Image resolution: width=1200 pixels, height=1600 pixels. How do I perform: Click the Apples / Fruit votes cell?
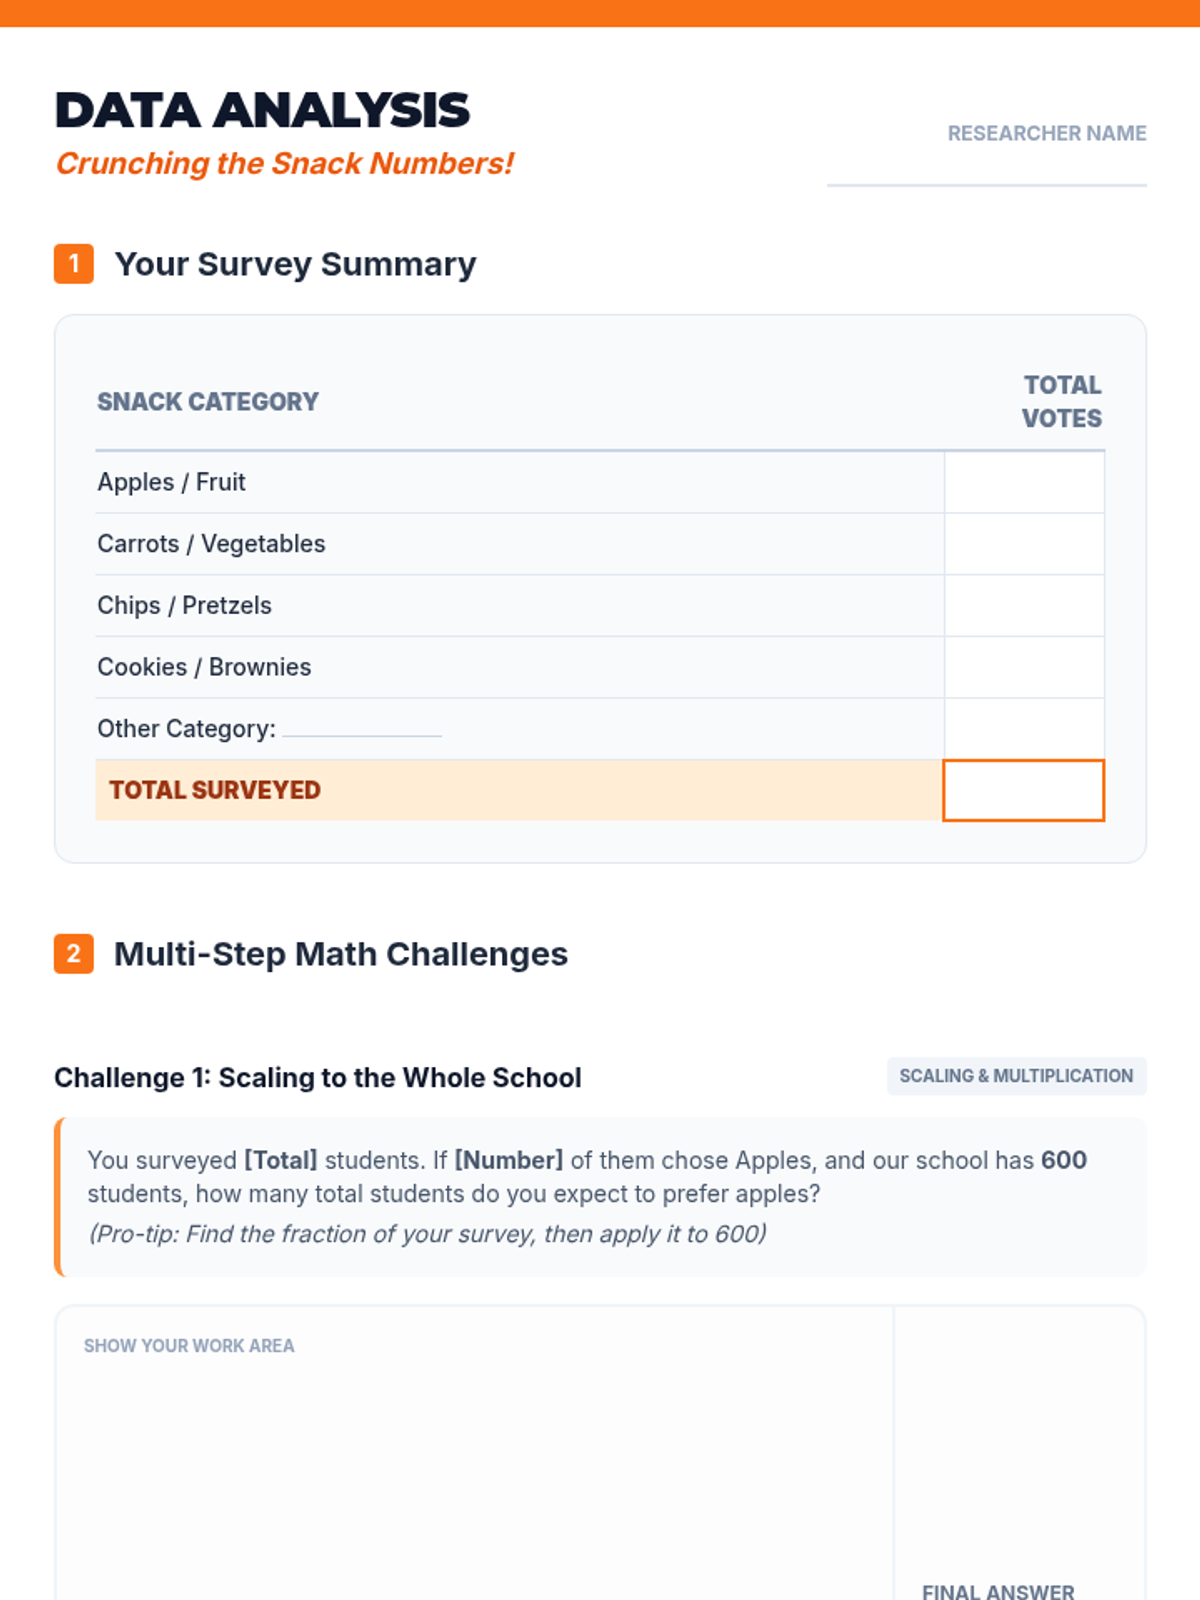(1024, 482)
